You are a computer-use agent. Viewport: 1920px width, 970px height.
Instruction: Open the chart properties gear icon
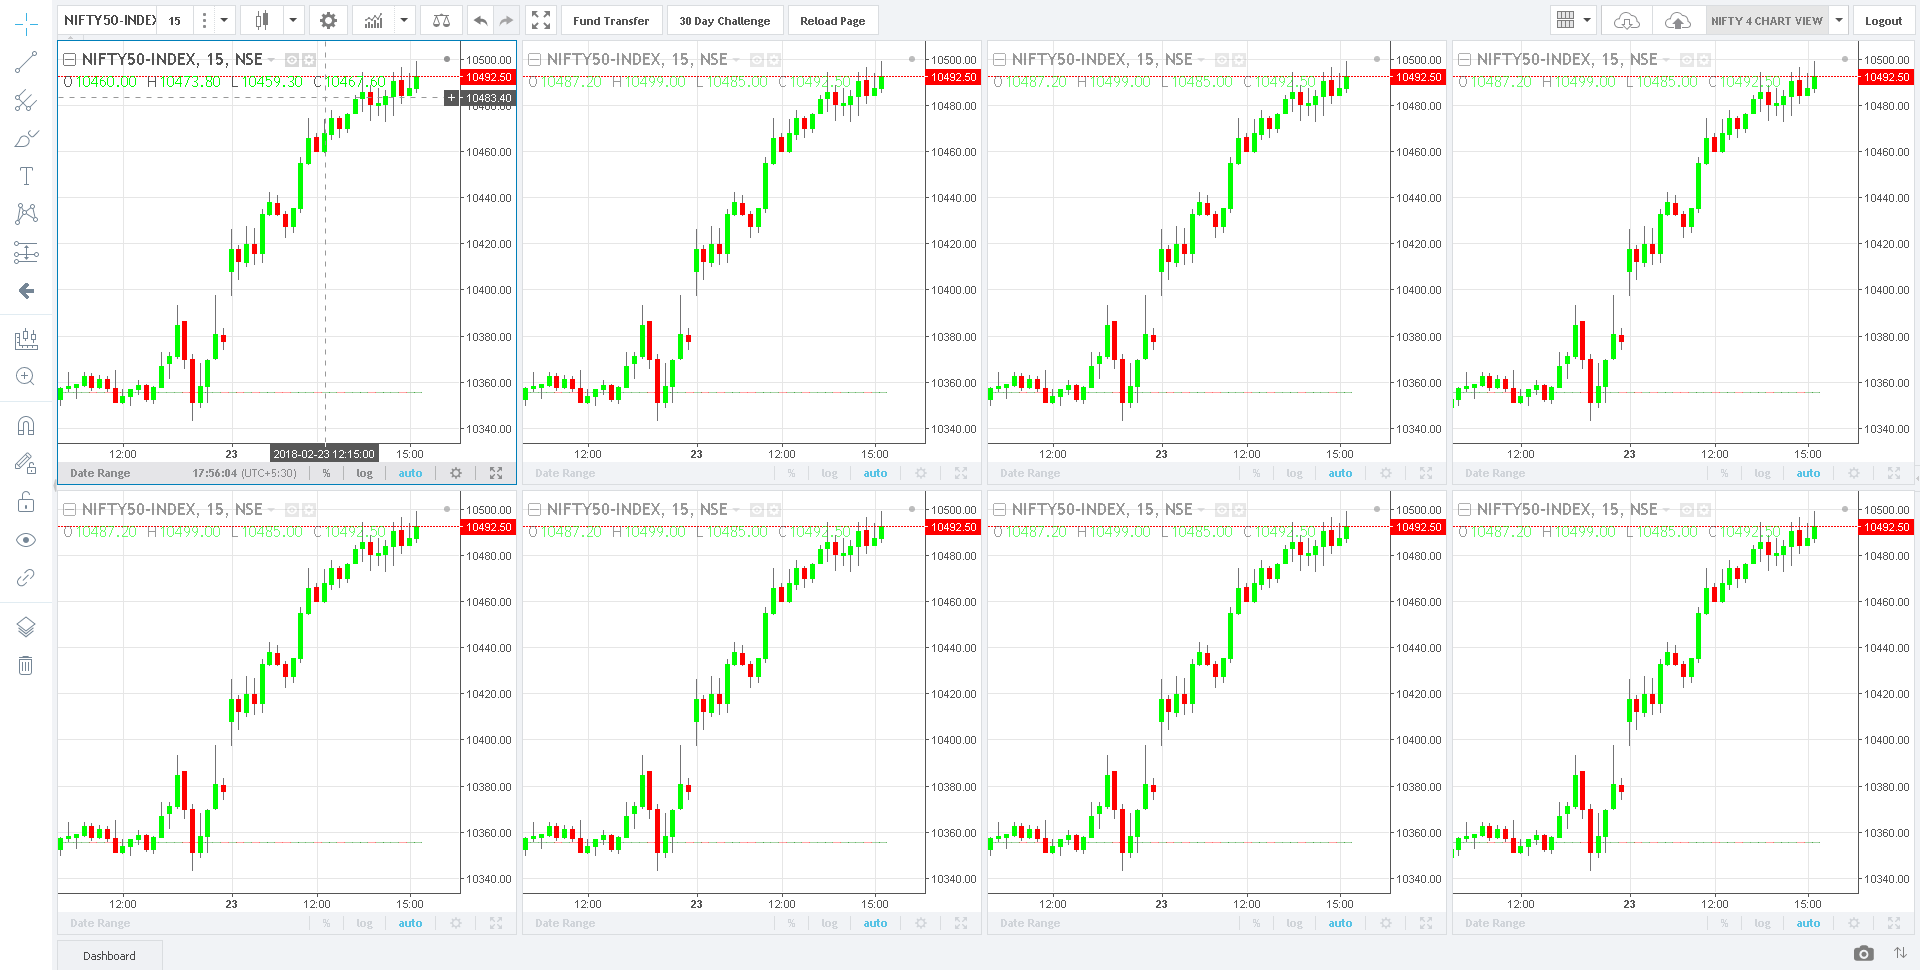[328, 20]
